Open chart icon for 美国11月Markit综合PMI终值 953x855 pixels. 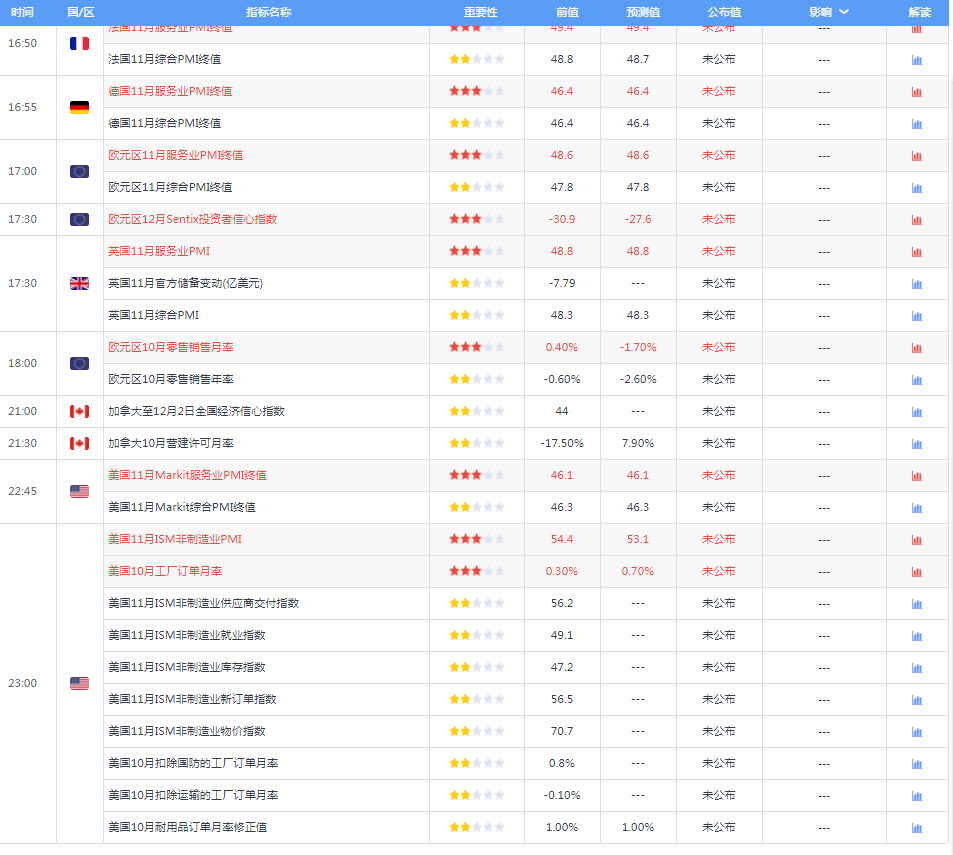(x=917, y=507)
